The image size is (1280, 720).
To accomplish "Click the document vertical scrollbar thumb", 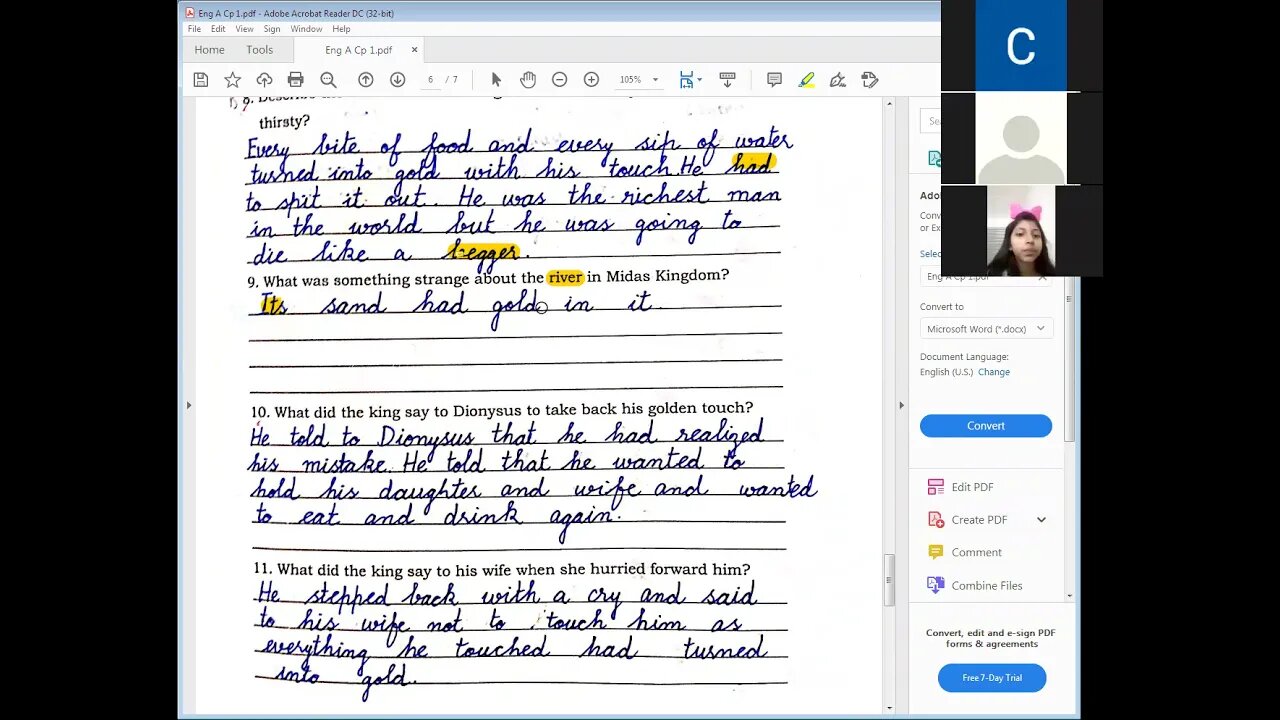I will point(889,581).
